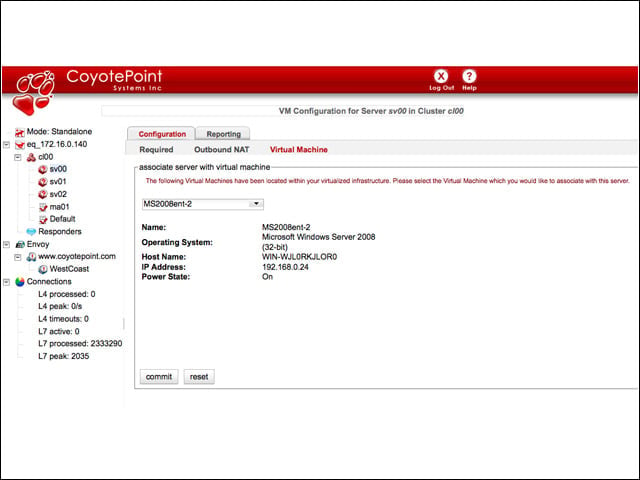
Task: Open the MS2008ent-2 virtual machine dropdown
Action: [x=202, y=204]
